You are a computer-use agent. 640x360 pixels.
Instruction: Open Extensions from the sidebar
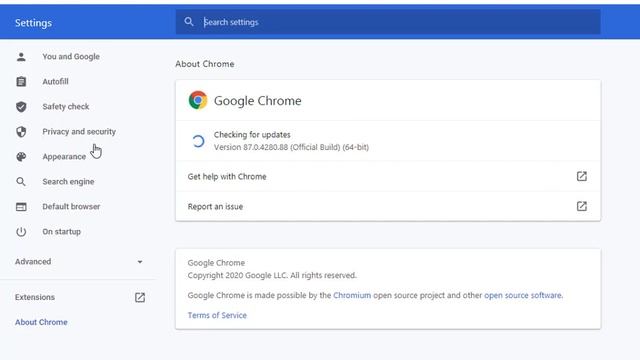[35, 297]
